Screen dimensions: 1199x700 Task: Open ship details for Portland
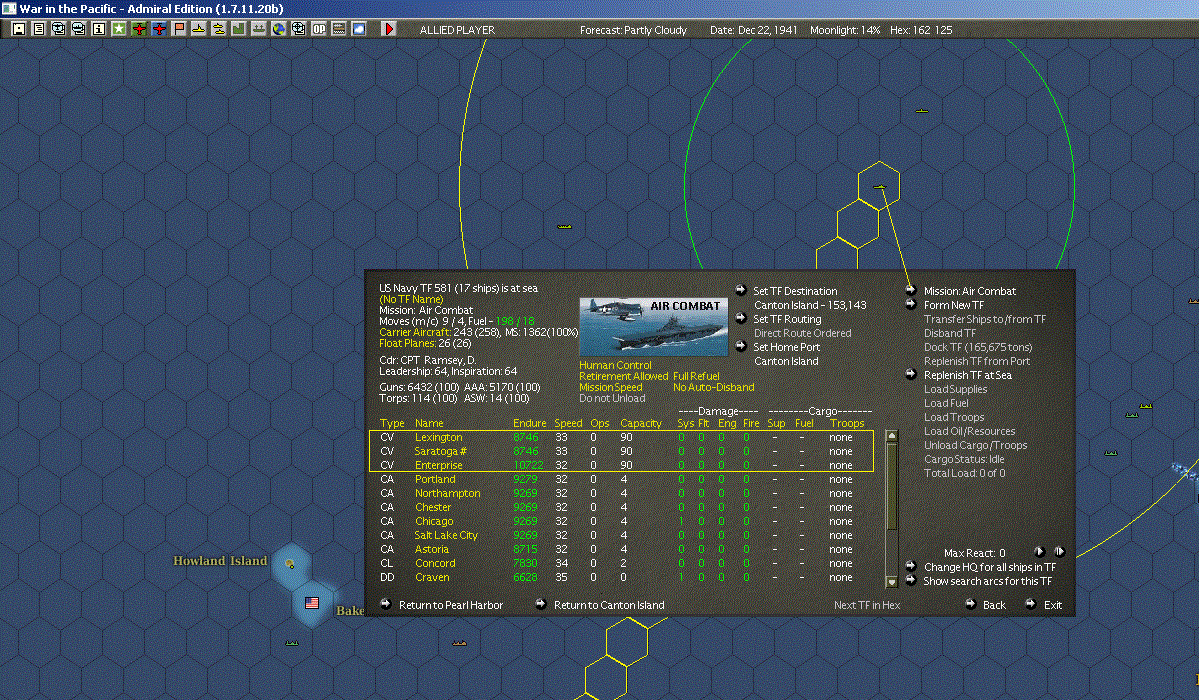point(435,480)
